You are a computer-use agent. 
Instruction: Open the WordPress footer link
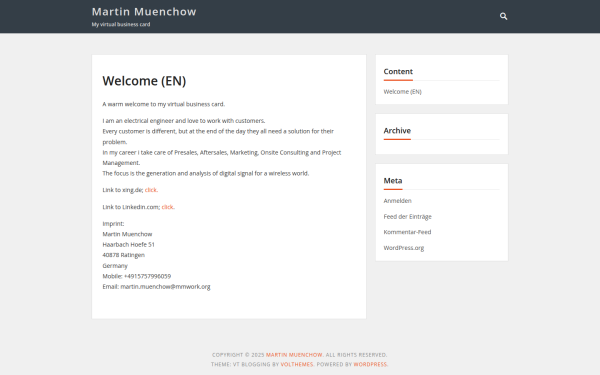[x=370, y=365]
